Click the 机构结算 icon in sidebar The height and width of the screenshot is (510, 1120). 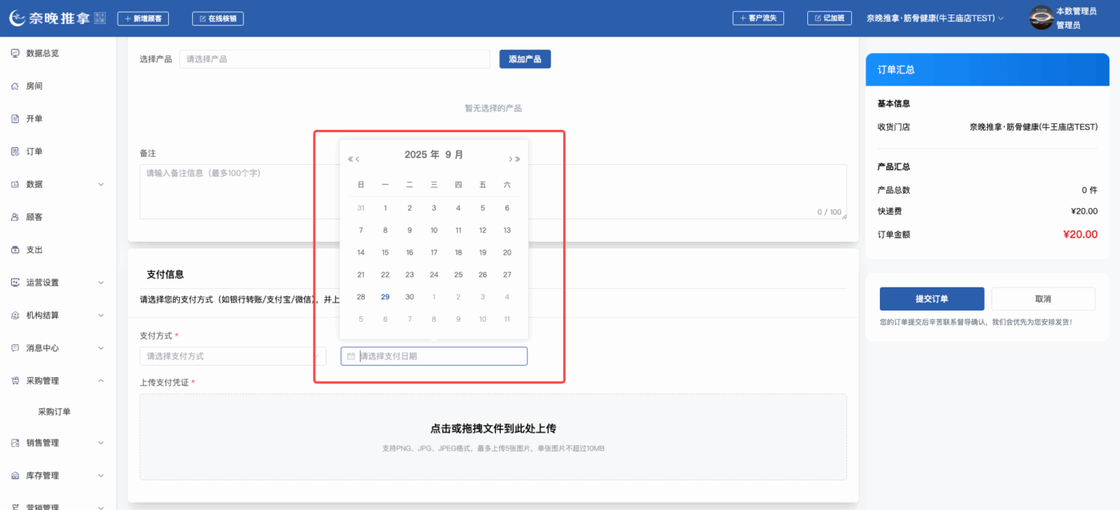point(15,316)
